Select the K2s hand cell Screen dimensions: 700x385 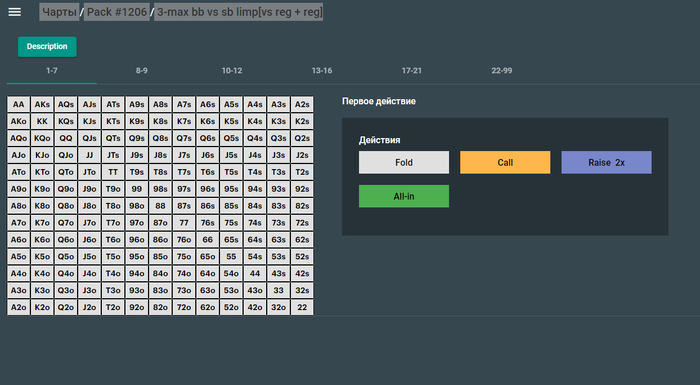click(x=302, y=121)
